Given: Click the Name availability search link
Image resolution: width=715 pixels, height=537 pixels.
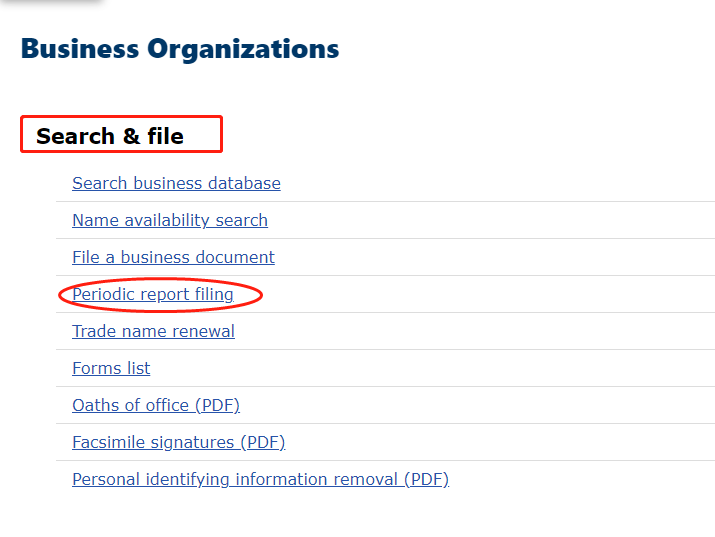Looking at the screenshot, I should [x=170, y=220].
